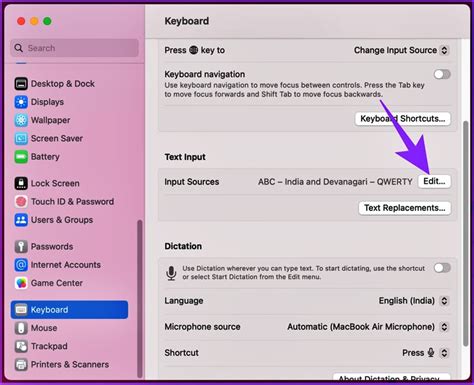Click the Dictation section heading
474x385 pixels.
click(183, 246)
